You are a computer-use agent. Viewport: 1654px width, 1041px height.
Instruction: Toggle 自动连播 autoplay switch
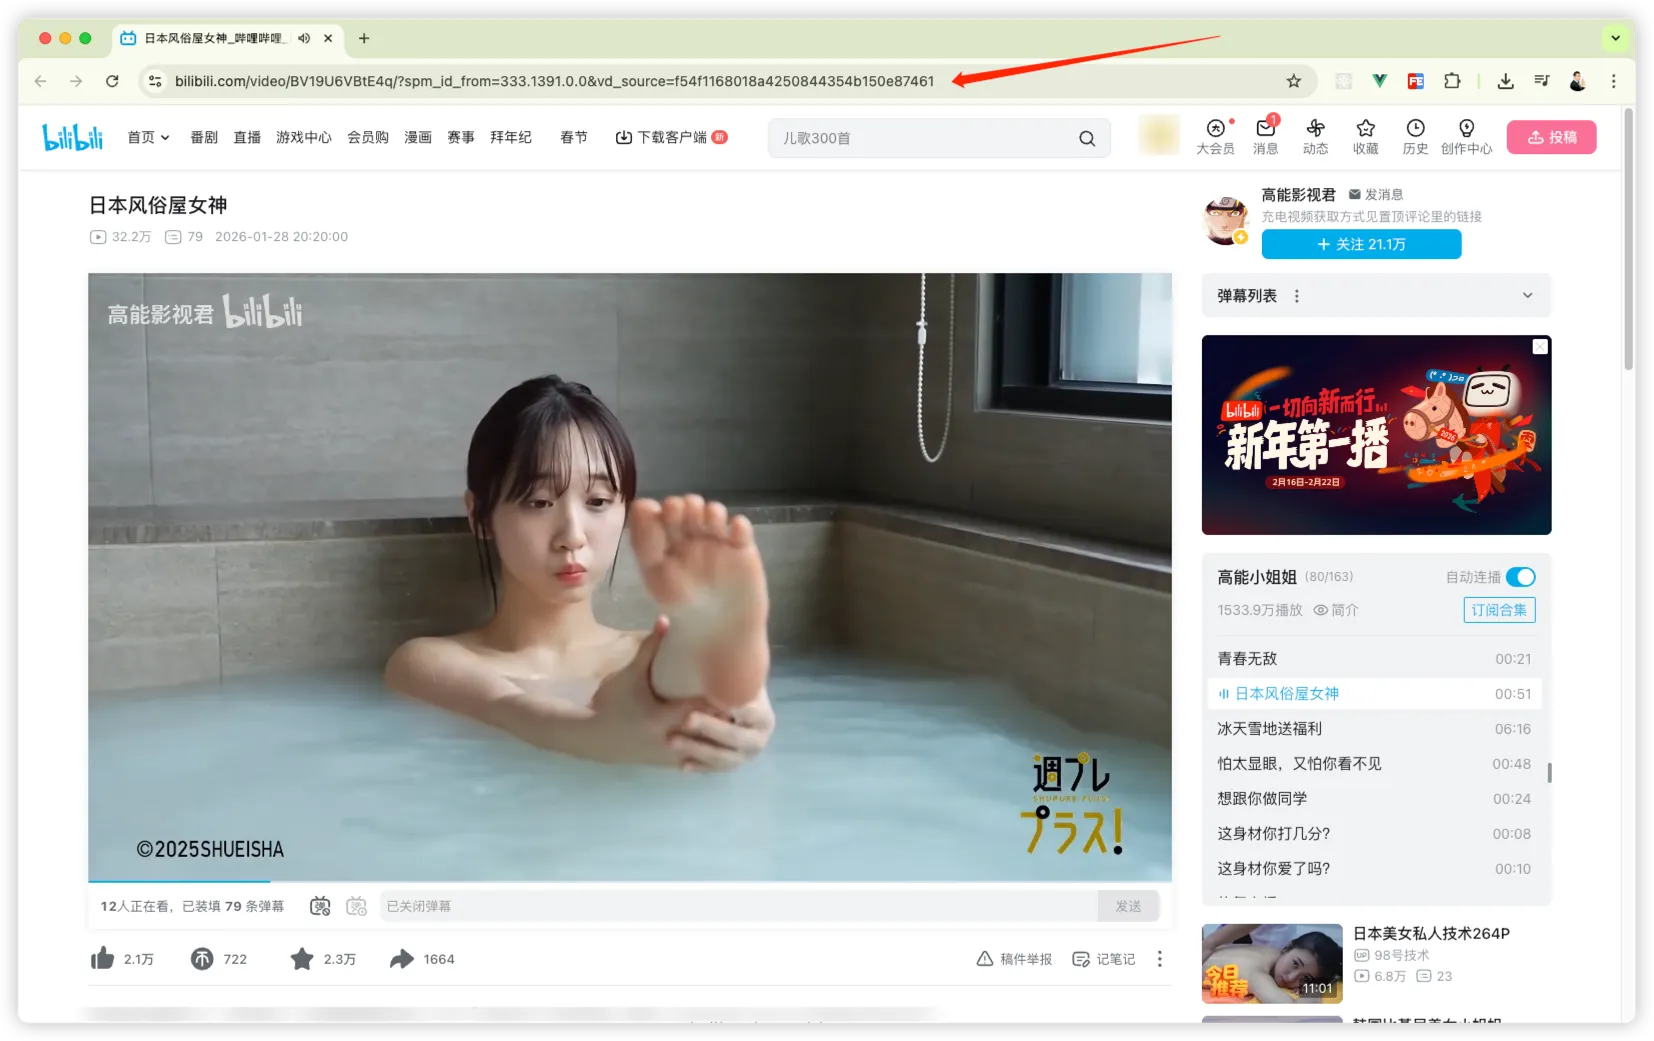point(1520,577)
